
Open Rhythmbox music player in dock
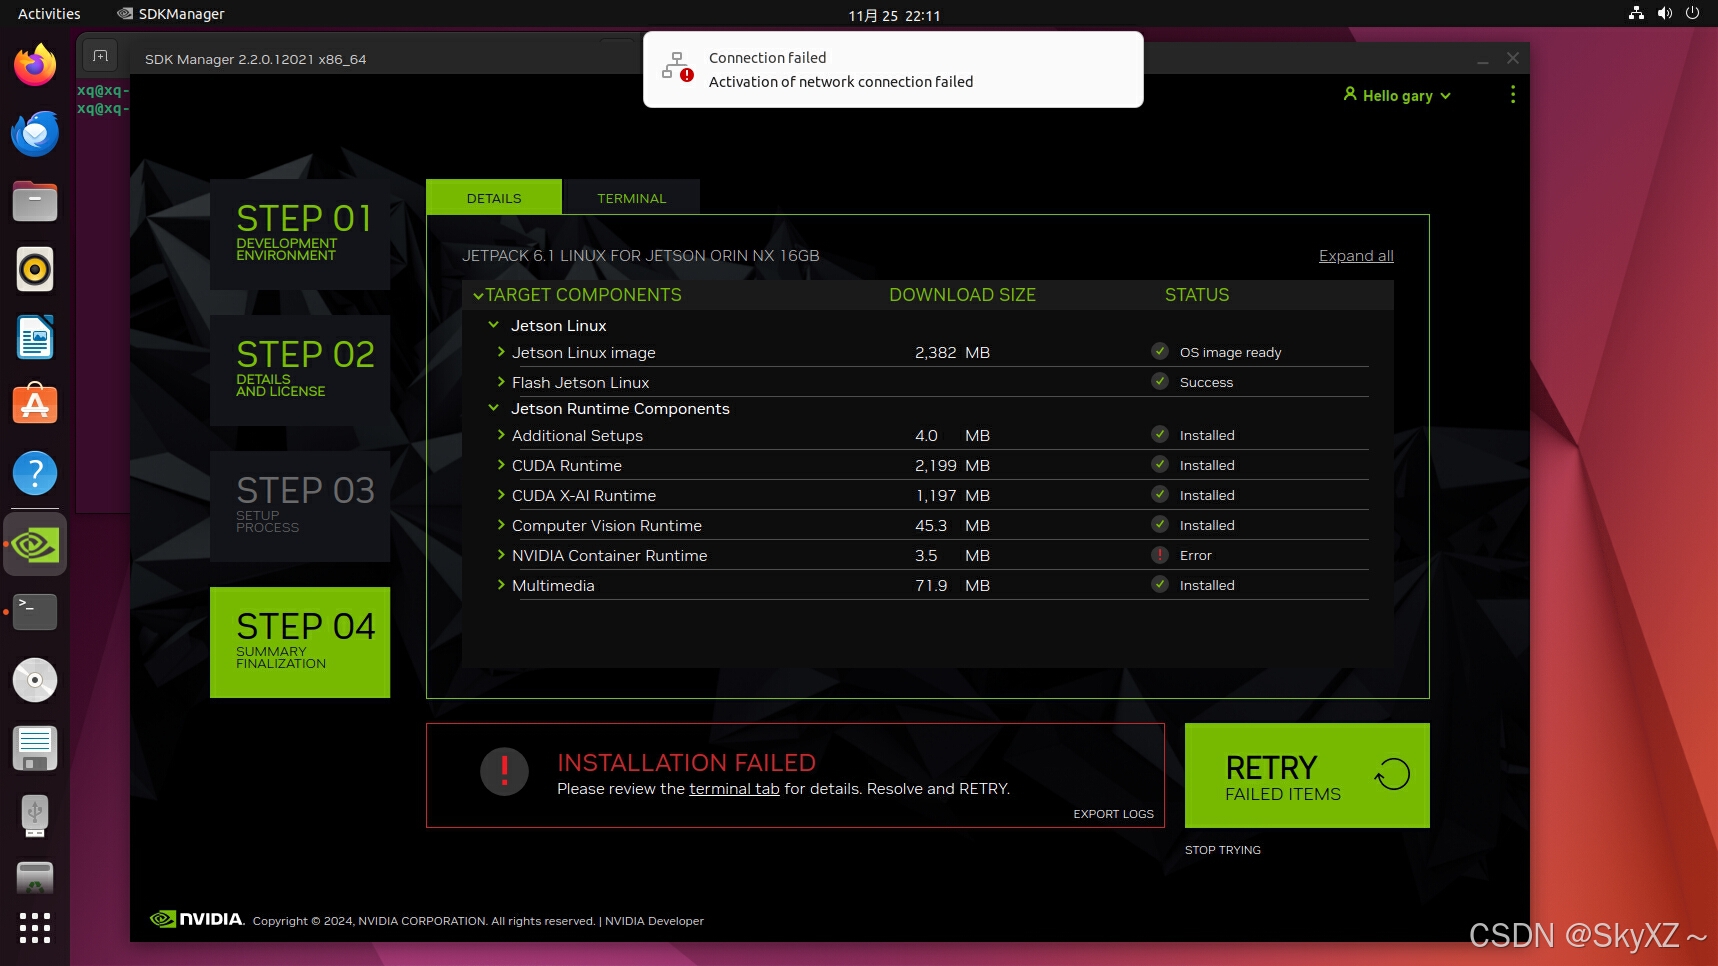tap(35, 269)
